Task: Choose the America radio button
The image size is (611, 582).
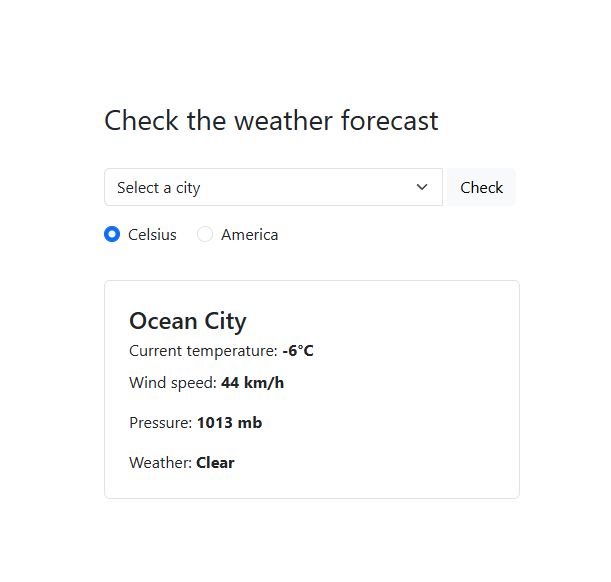Action: [x=205, y=235]
